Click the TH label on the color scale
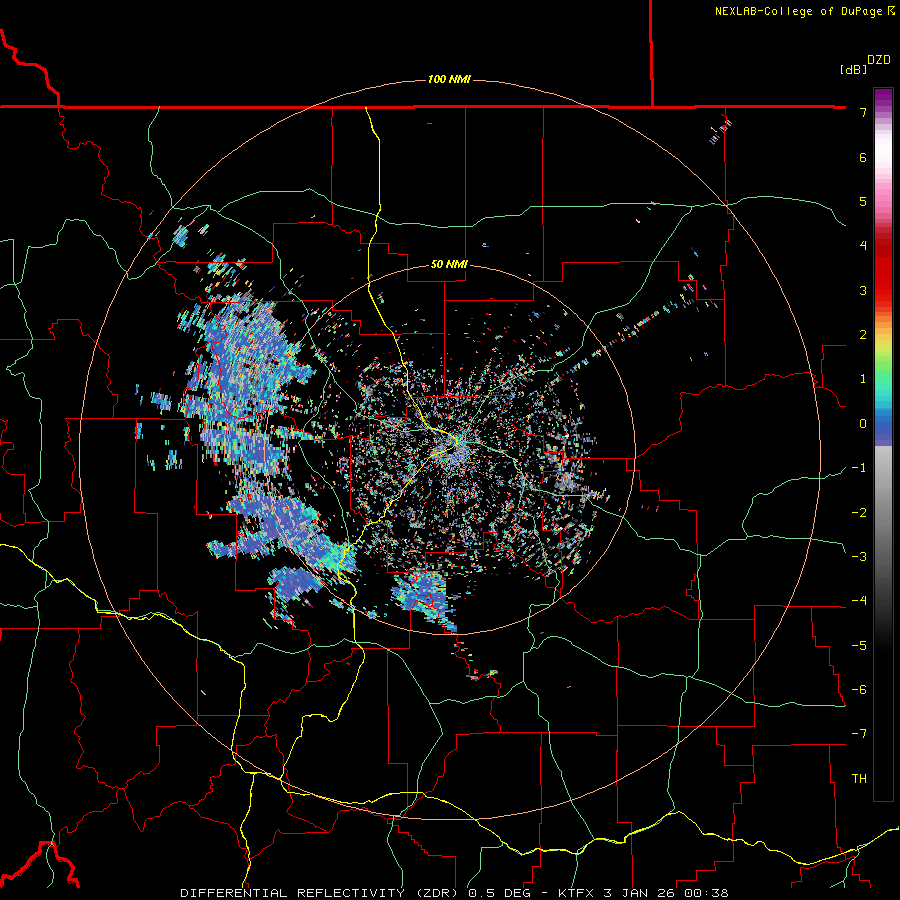The height and width of the screenshot is (900, 900). coord(859,778)
